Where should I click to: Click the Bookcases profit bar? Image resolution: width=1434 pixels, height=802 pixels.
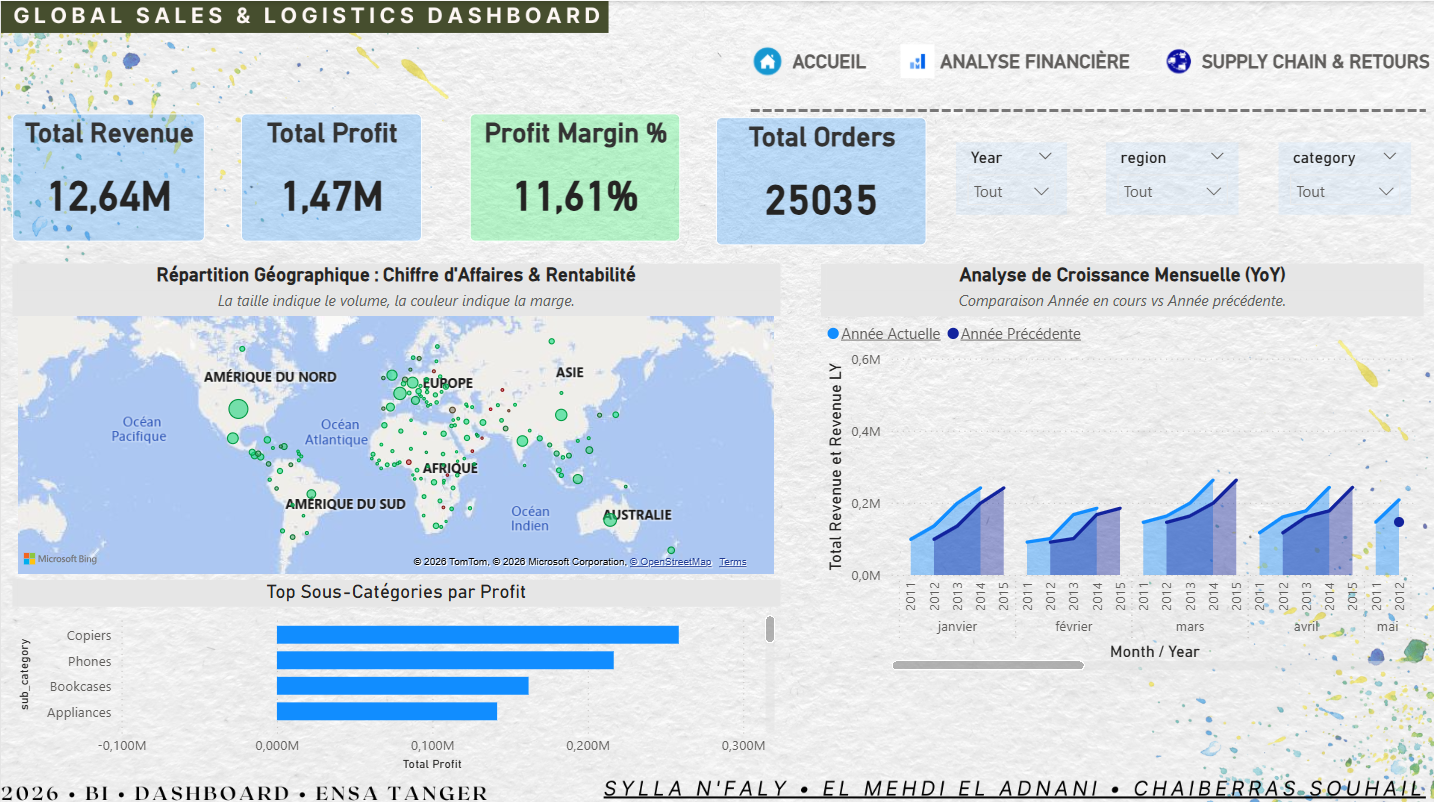tap(402, 686)
